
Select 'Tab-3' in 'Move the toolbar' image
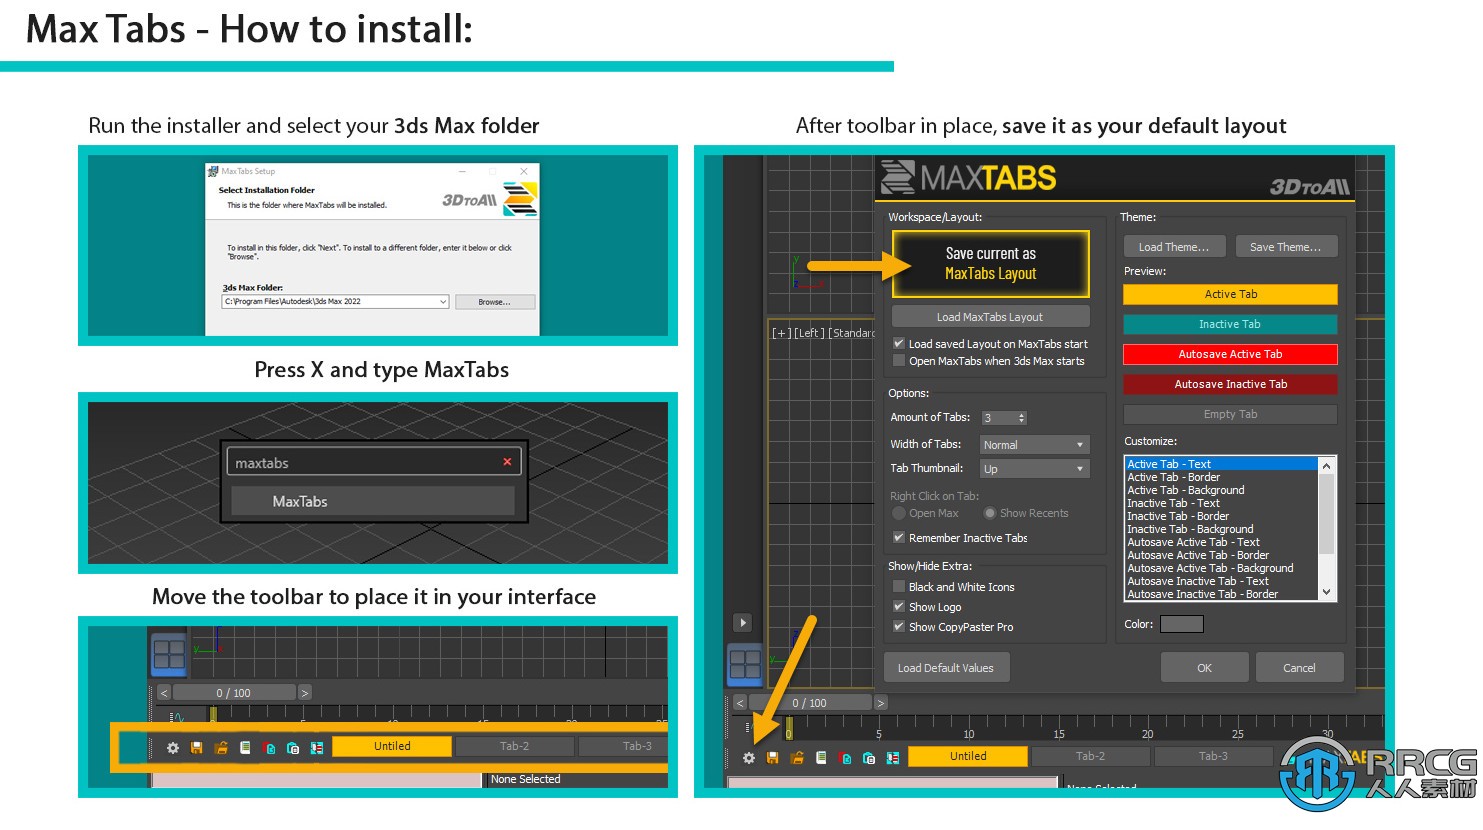pos(624,746)
